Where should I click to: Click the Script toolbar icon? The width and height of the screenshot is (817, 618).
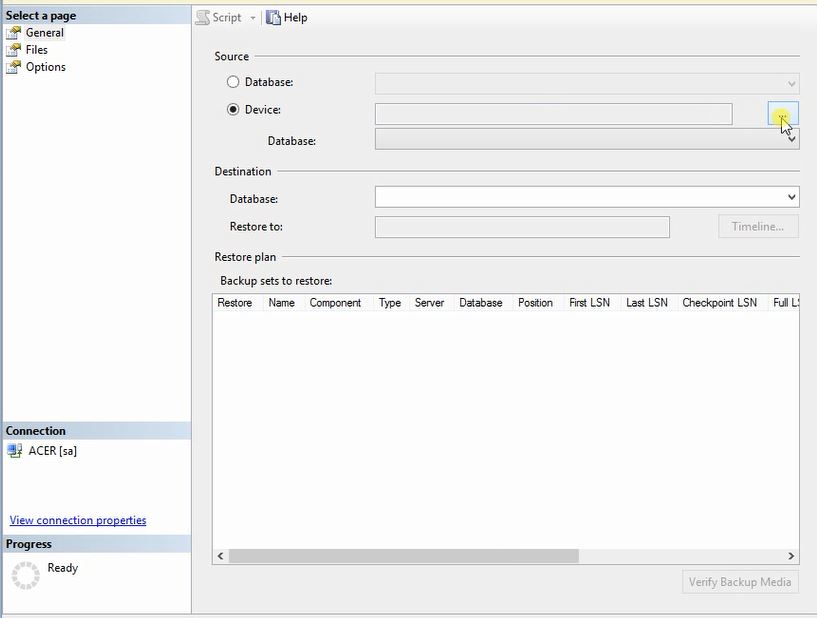(x=203, y=17)
